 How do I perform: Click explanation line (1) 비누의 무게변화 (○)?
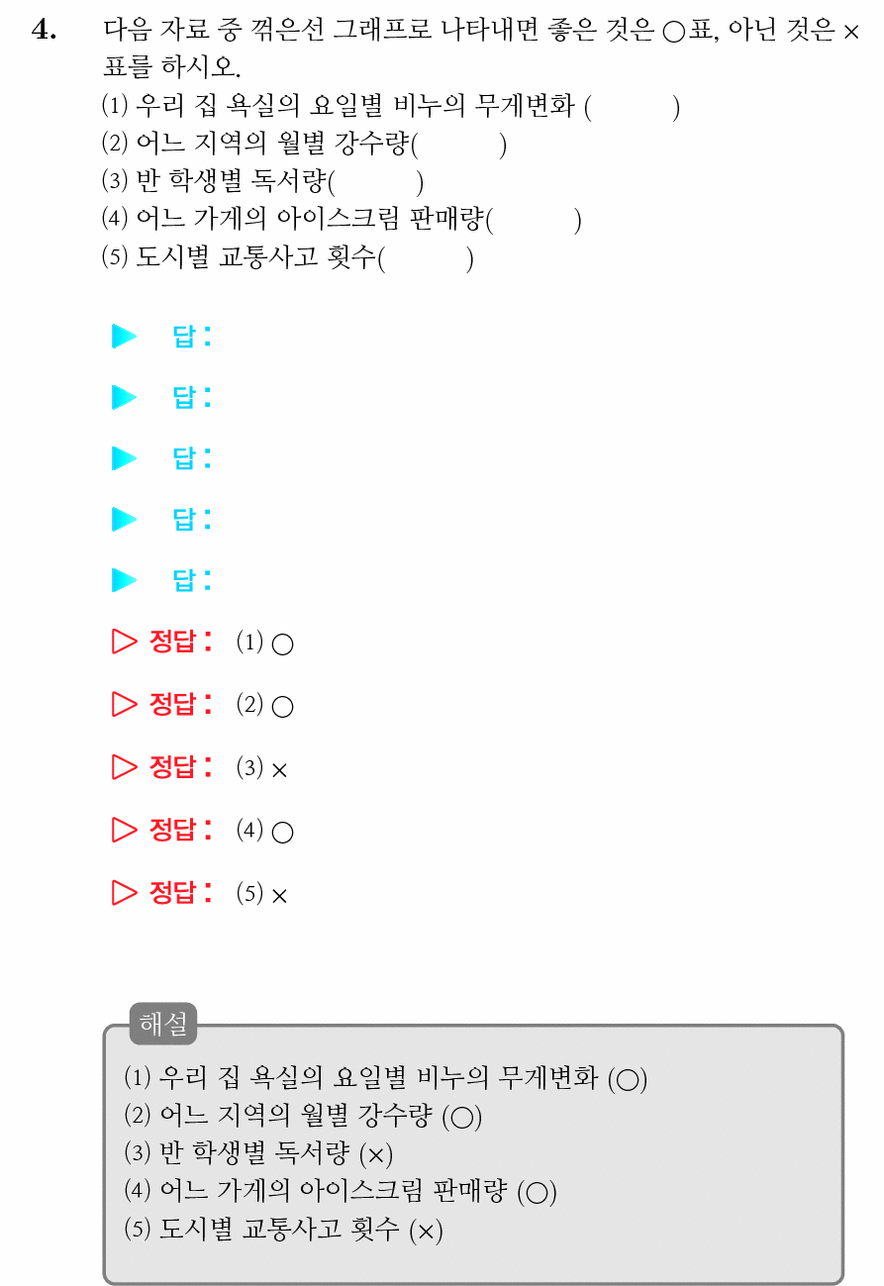(x=386, y=1078)
